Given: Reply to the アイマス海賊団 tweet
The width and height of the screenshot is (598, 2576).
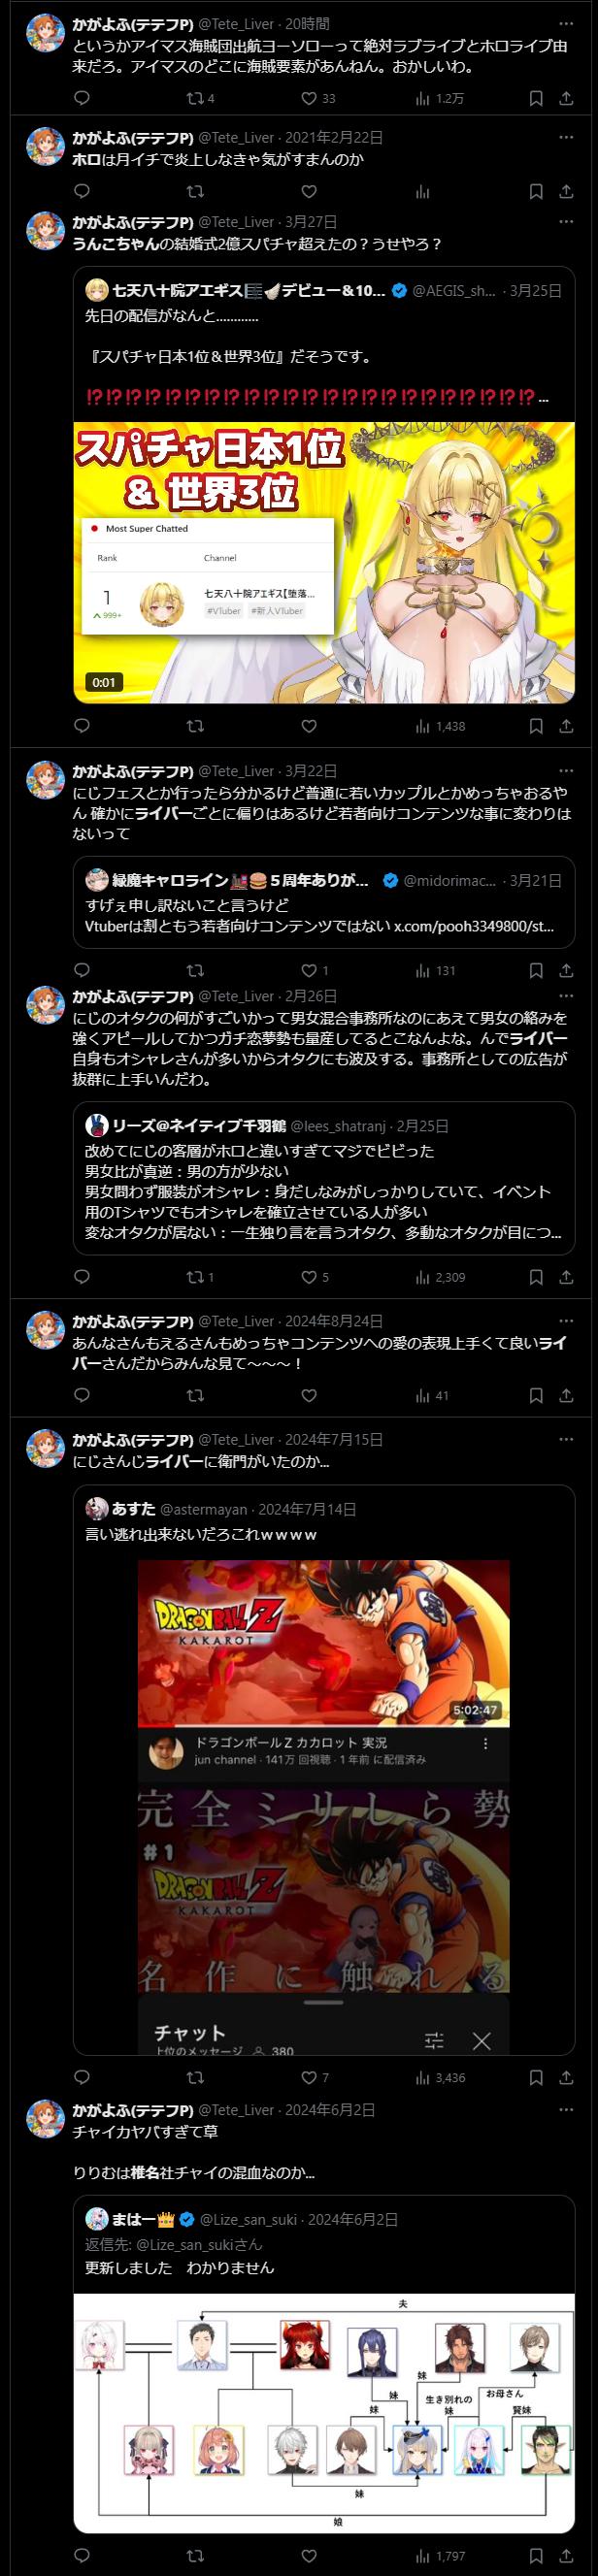Looking at the screenshot, I should (x=82, y=98).
